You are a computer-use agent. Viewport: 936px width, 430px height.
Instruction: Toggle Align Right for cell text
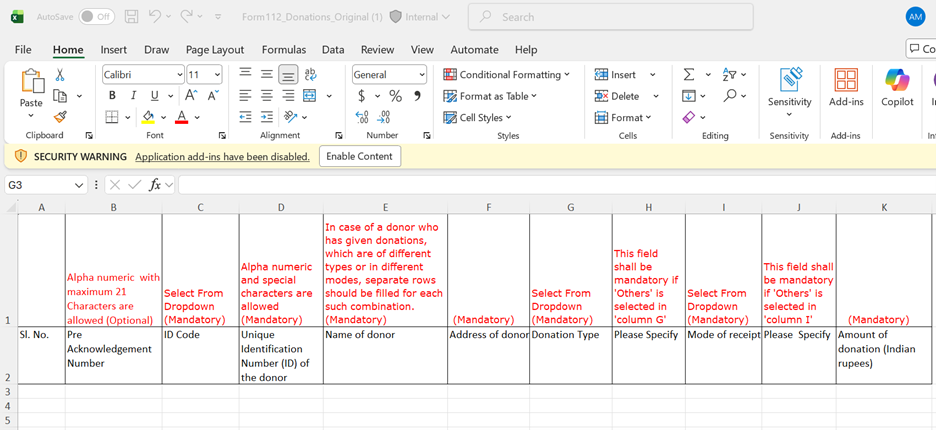(x=288, y=96)
